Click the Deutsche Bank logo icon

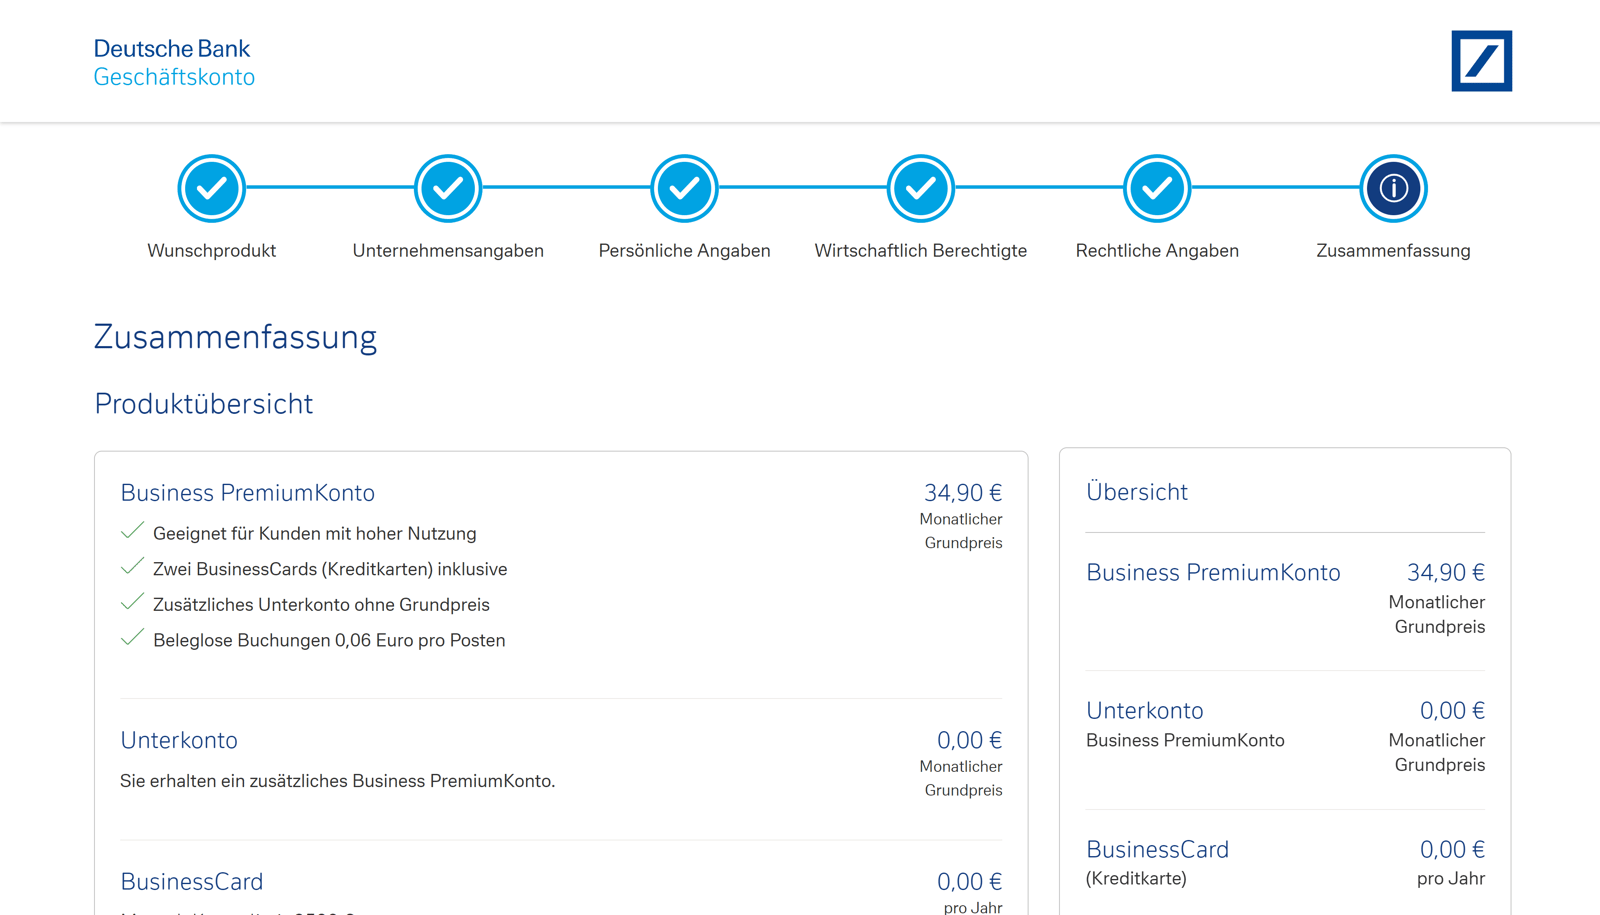click(1481, 61)
